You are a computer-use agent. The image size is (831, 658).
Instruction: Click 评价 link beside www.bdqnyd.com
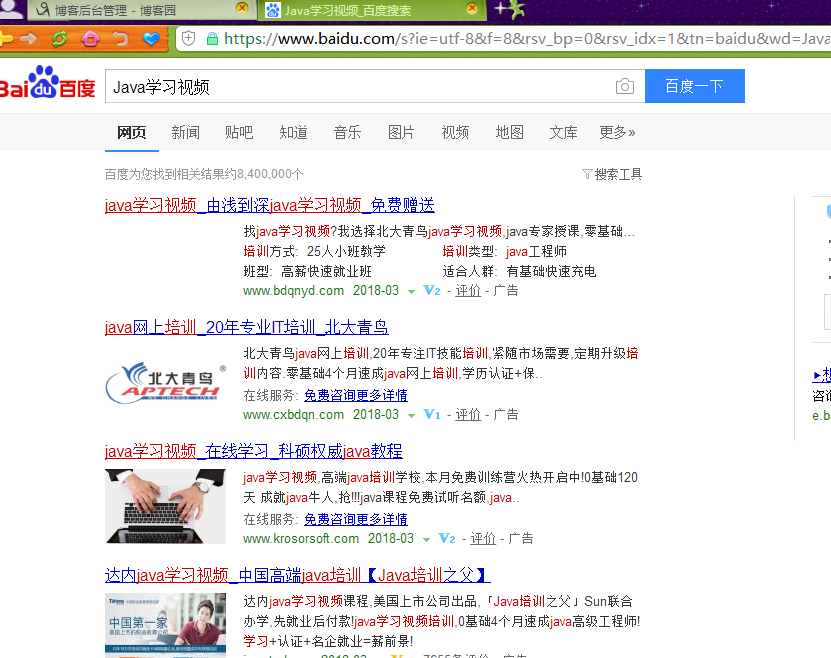tap(468, 290)
